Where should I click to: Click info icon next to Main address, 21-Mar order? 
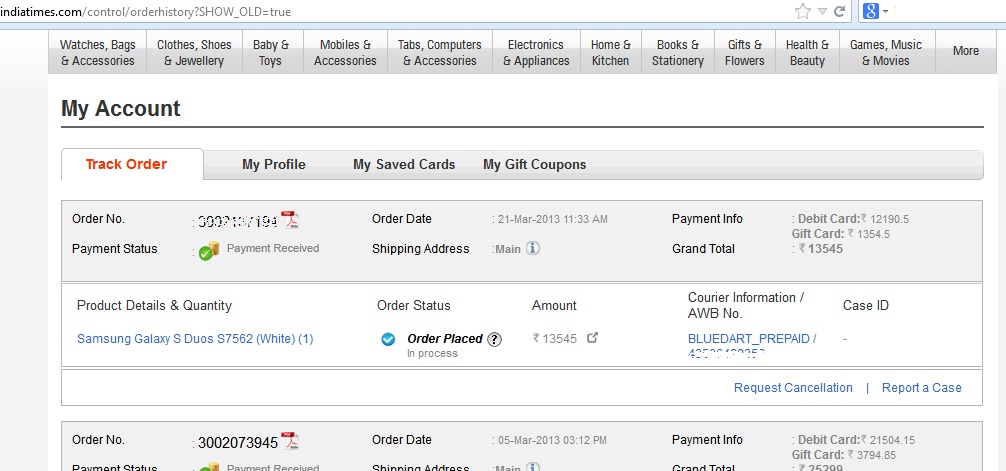[533, 248]
